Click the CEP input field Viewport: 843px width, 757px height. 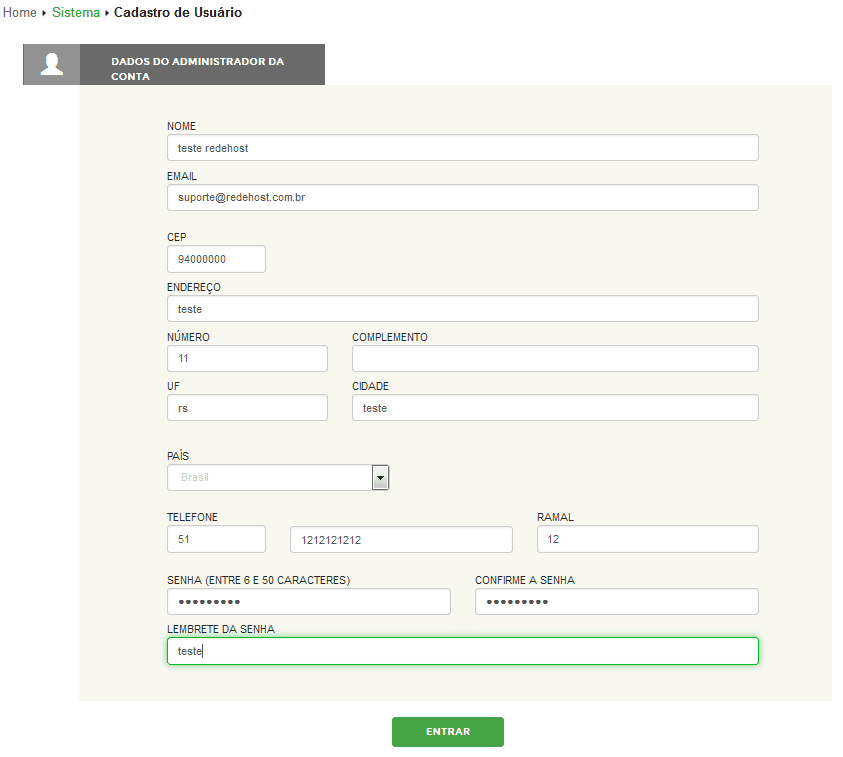pos(216,259)
